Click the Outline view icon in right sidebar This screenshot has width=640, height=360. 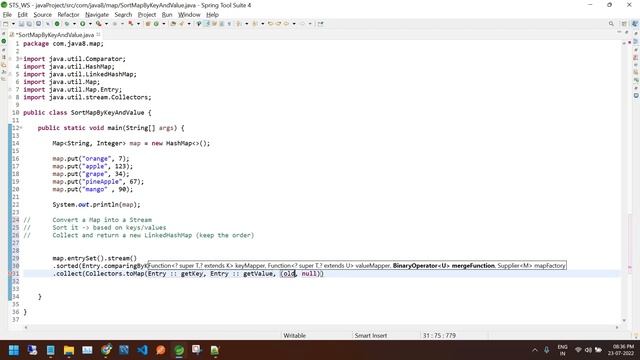tap(636, 41)
